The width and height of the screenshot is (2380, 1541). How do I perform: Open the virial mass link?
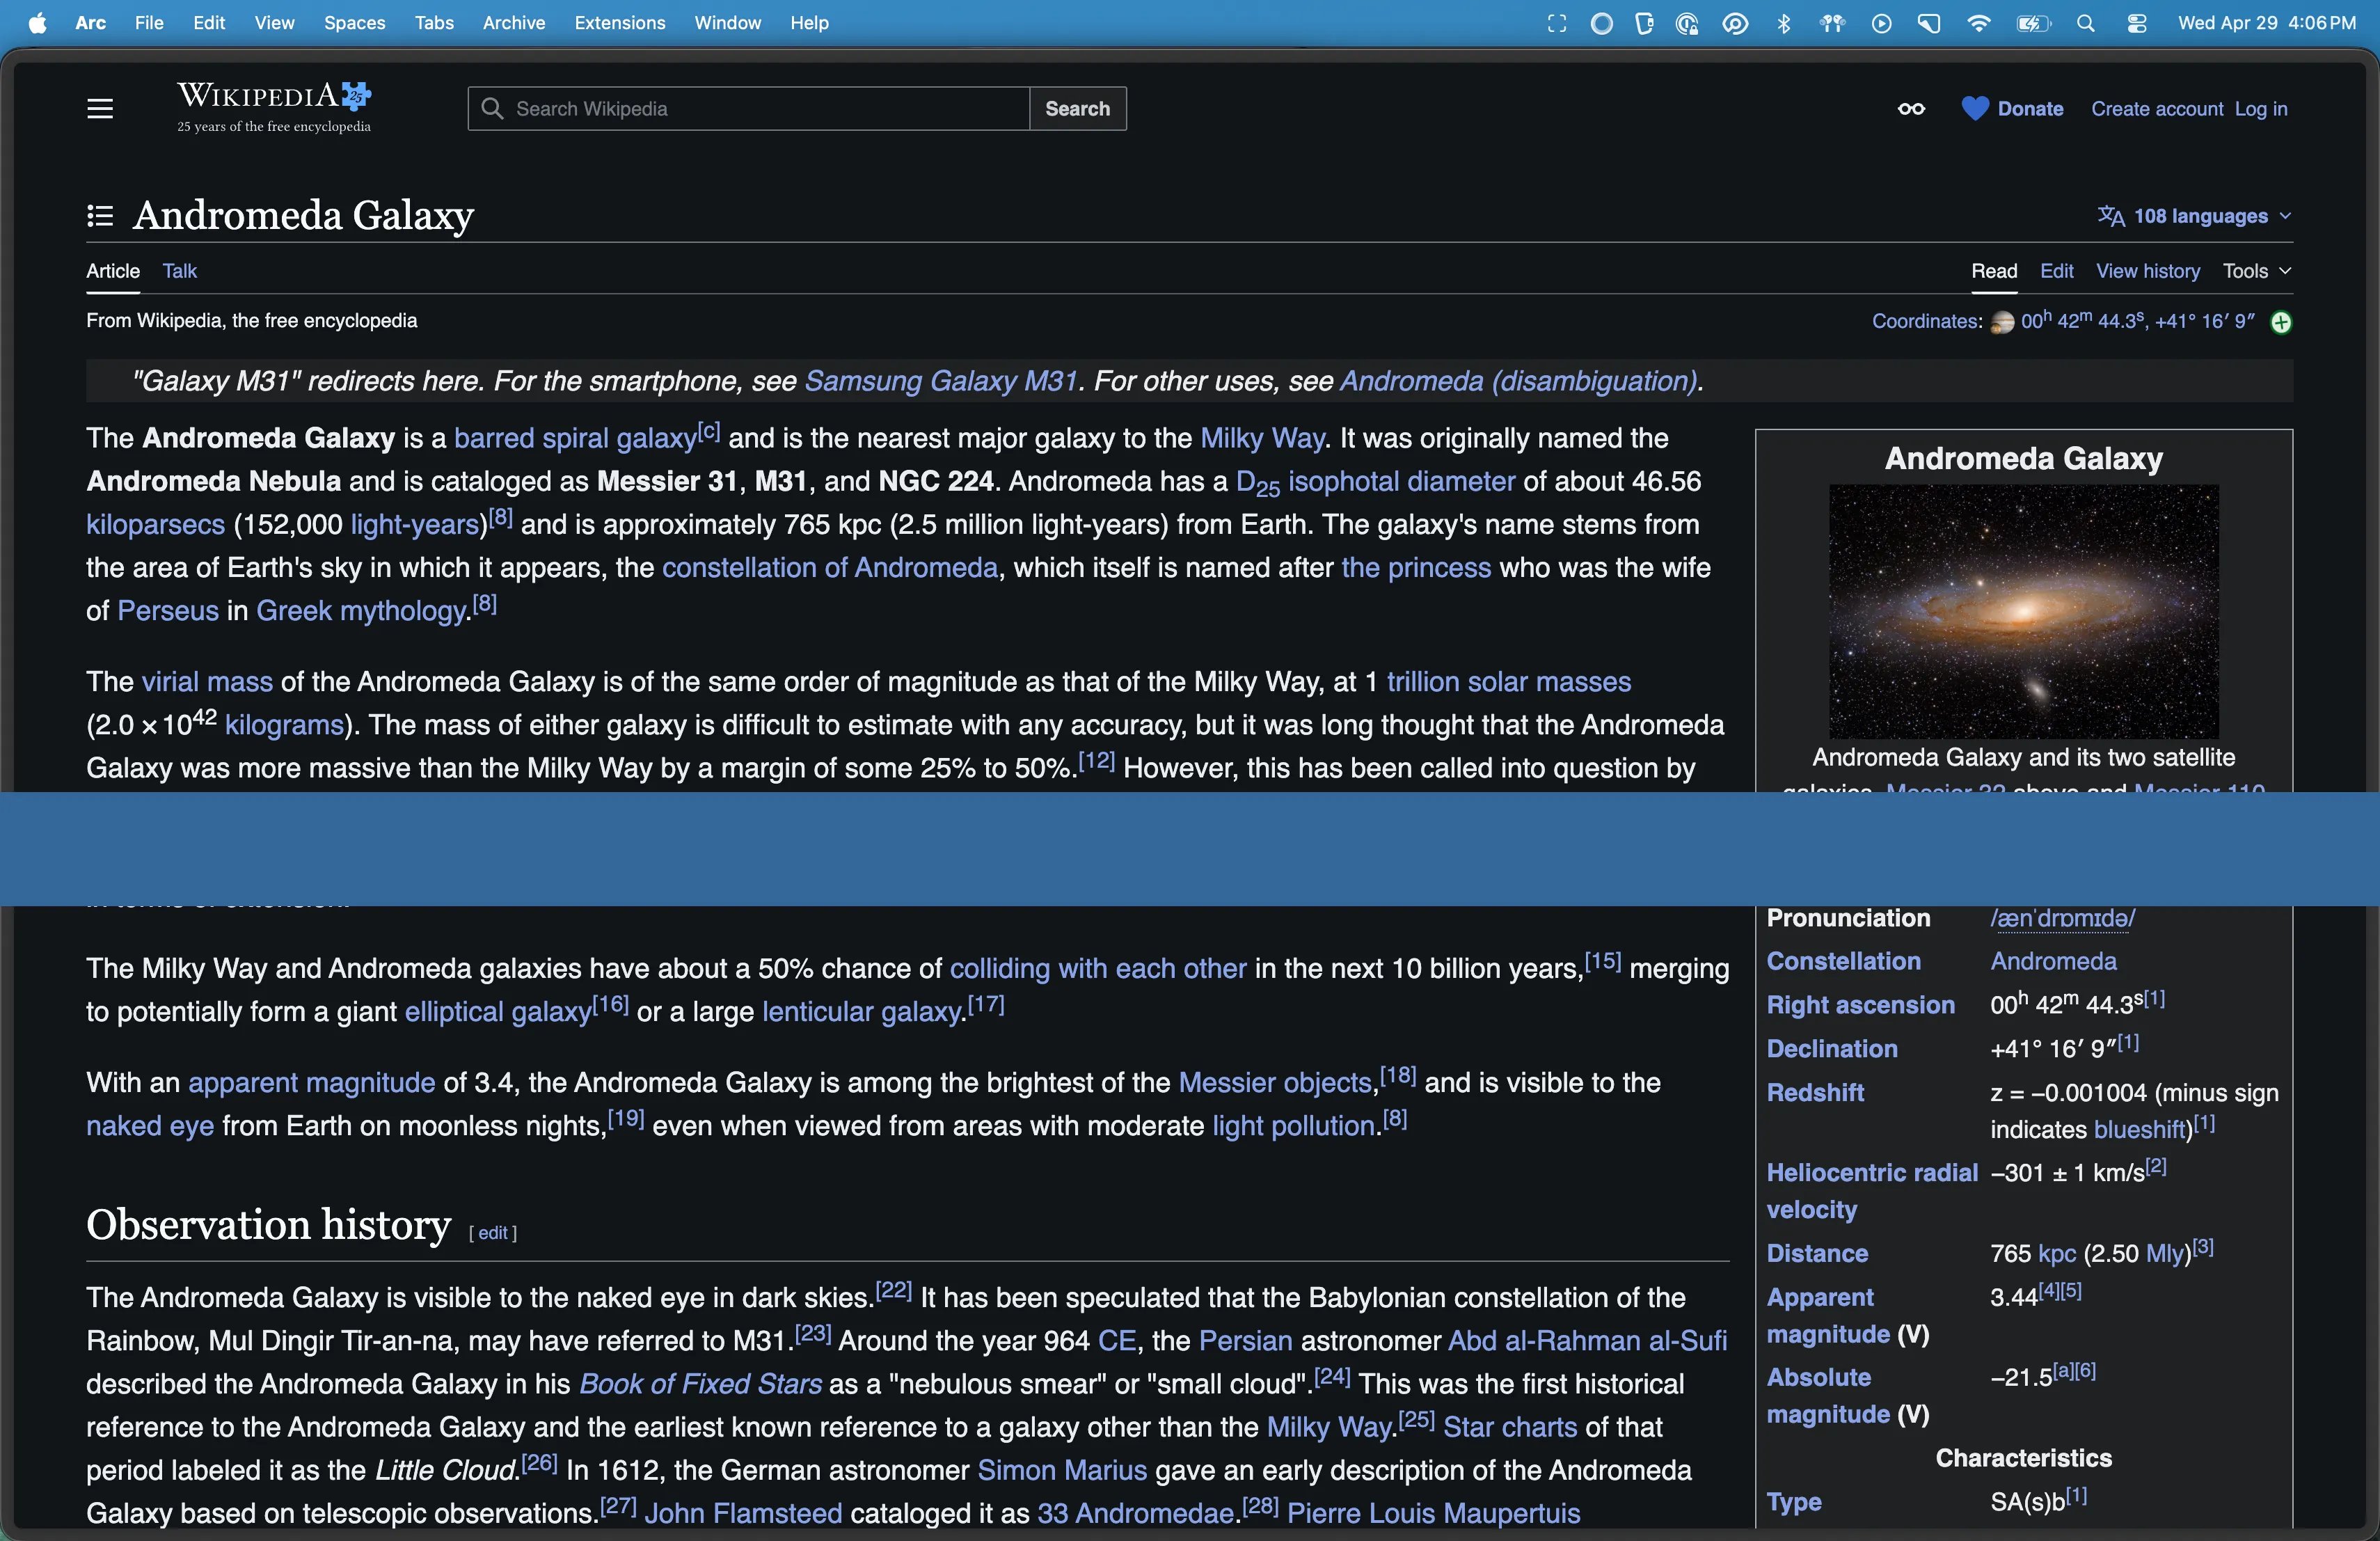point(207,682)
